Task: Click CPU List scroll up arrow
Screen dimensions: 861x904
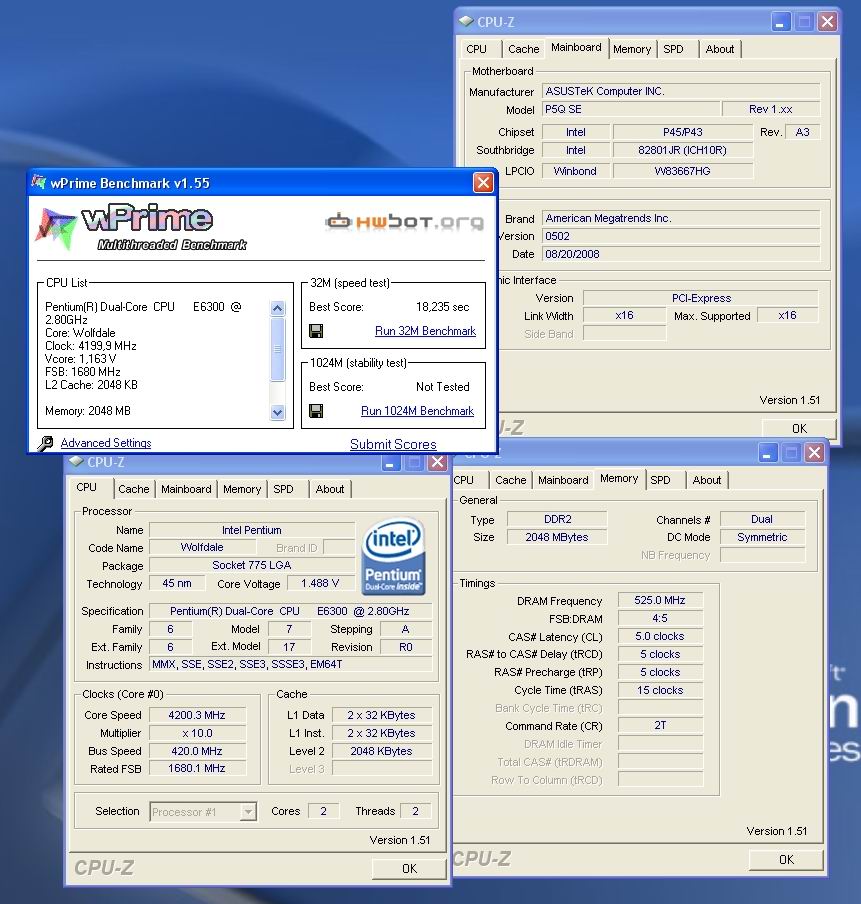Action: tap(277, 308)
